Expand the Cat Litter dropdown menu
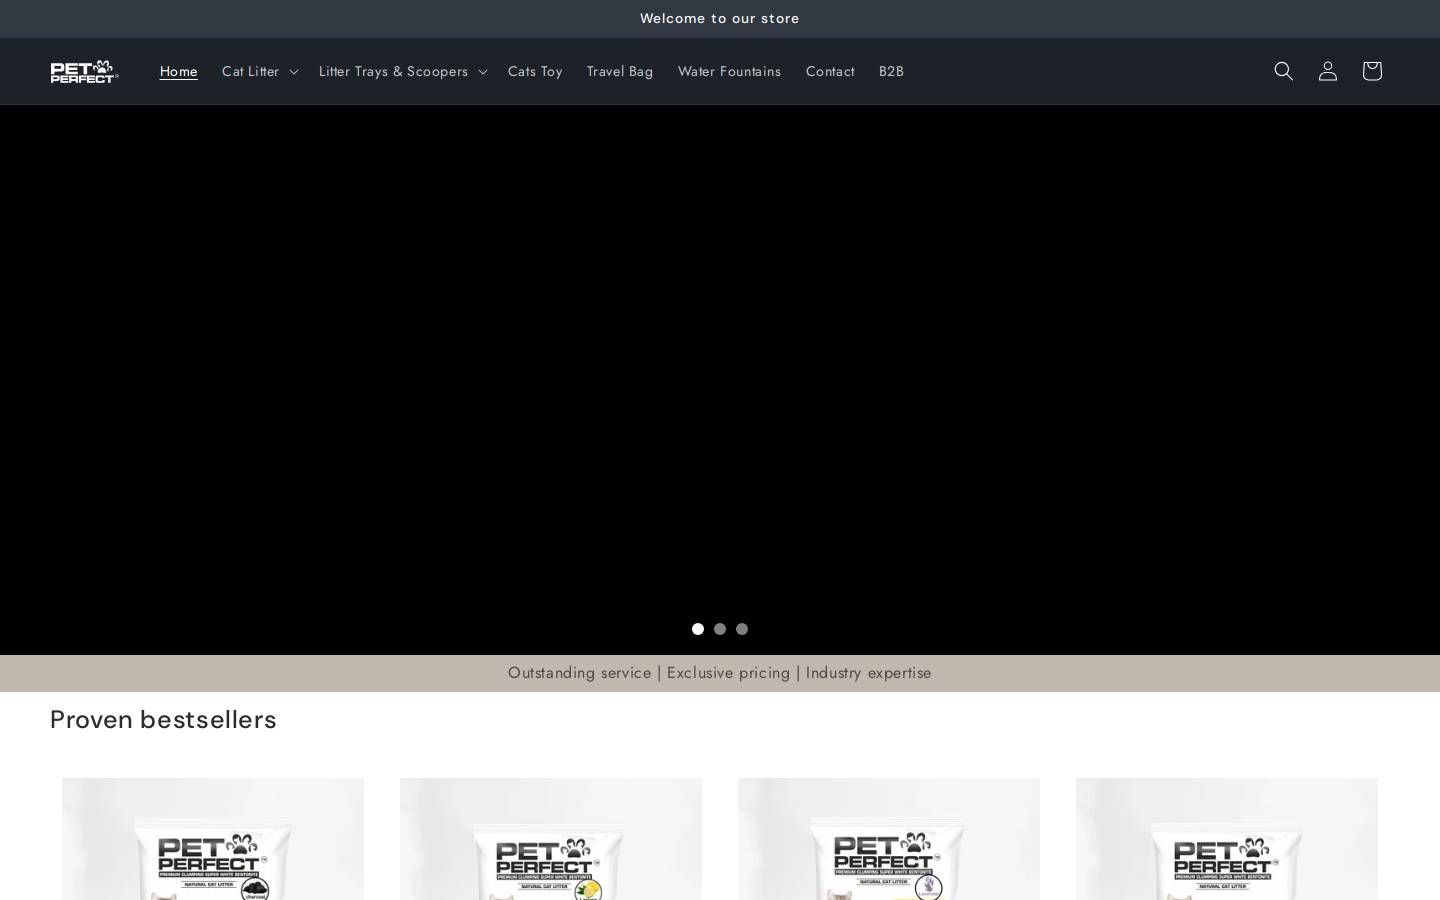1440x900 pixels. click(260, 71)
